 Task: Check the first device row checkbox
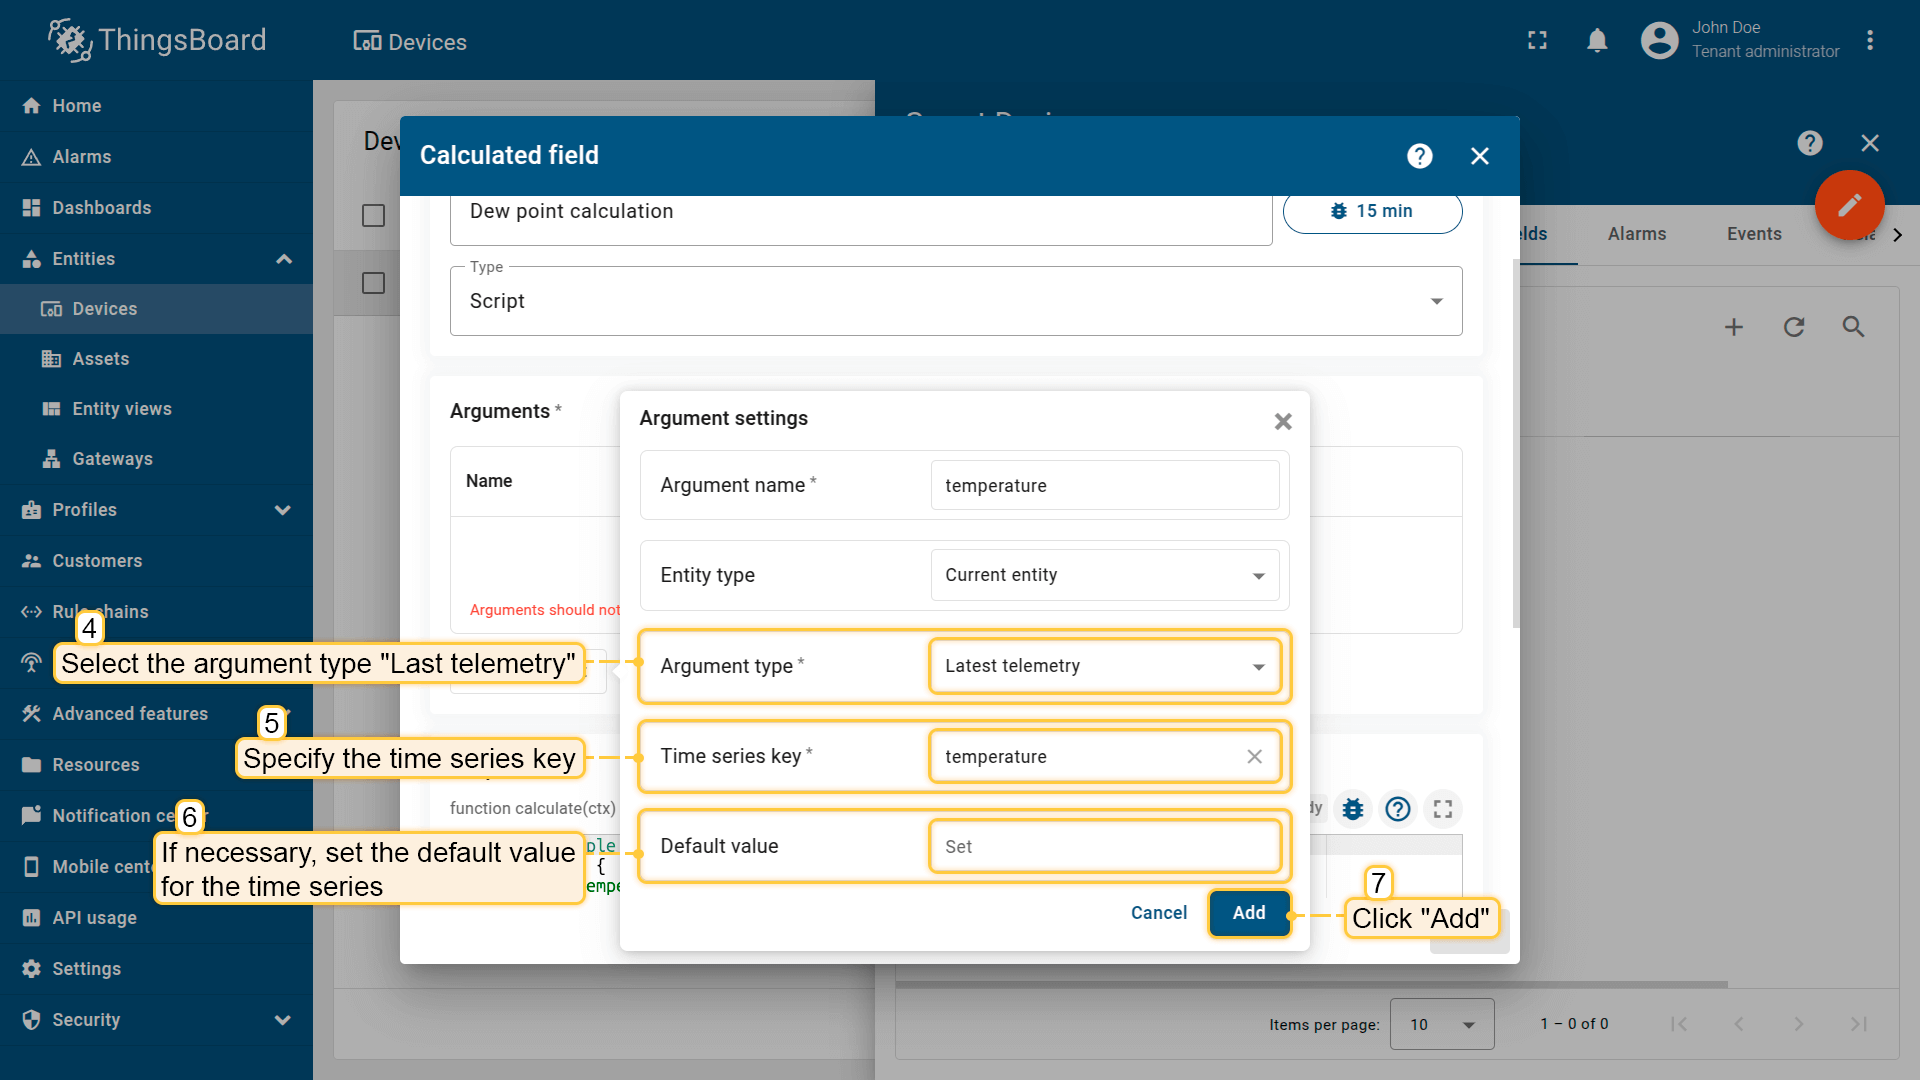click(x=373, y=284)
